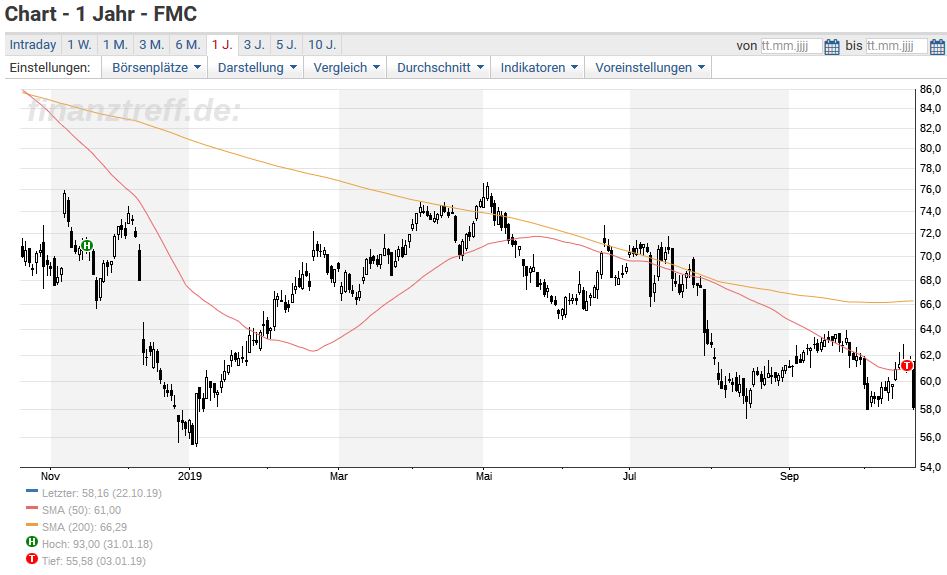Select the 5 J. time range

[x=286, y=45]
